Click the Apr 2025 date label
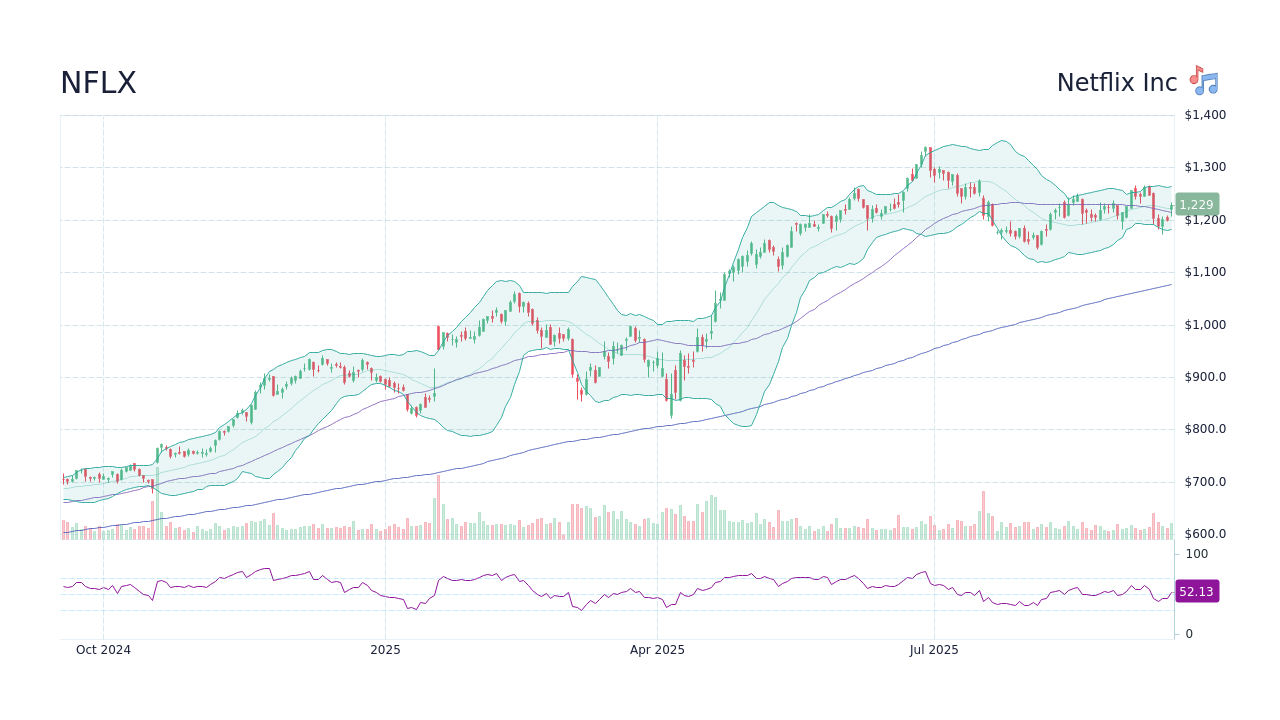Screen dimensions: 1280x720 tap(657, 650)
